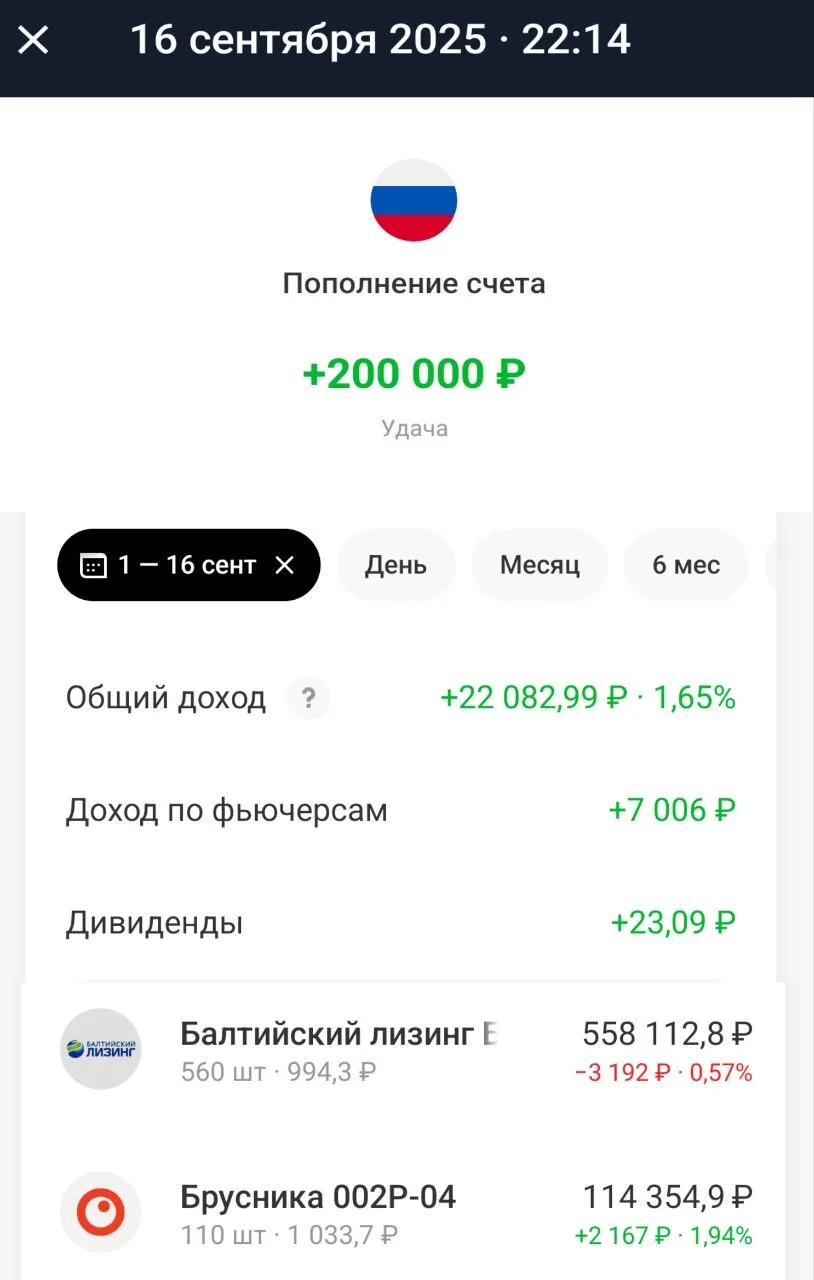Open the 1 — 16 сент date range selector
Screen dimensions: 814x1280
(x=188, y=565)
